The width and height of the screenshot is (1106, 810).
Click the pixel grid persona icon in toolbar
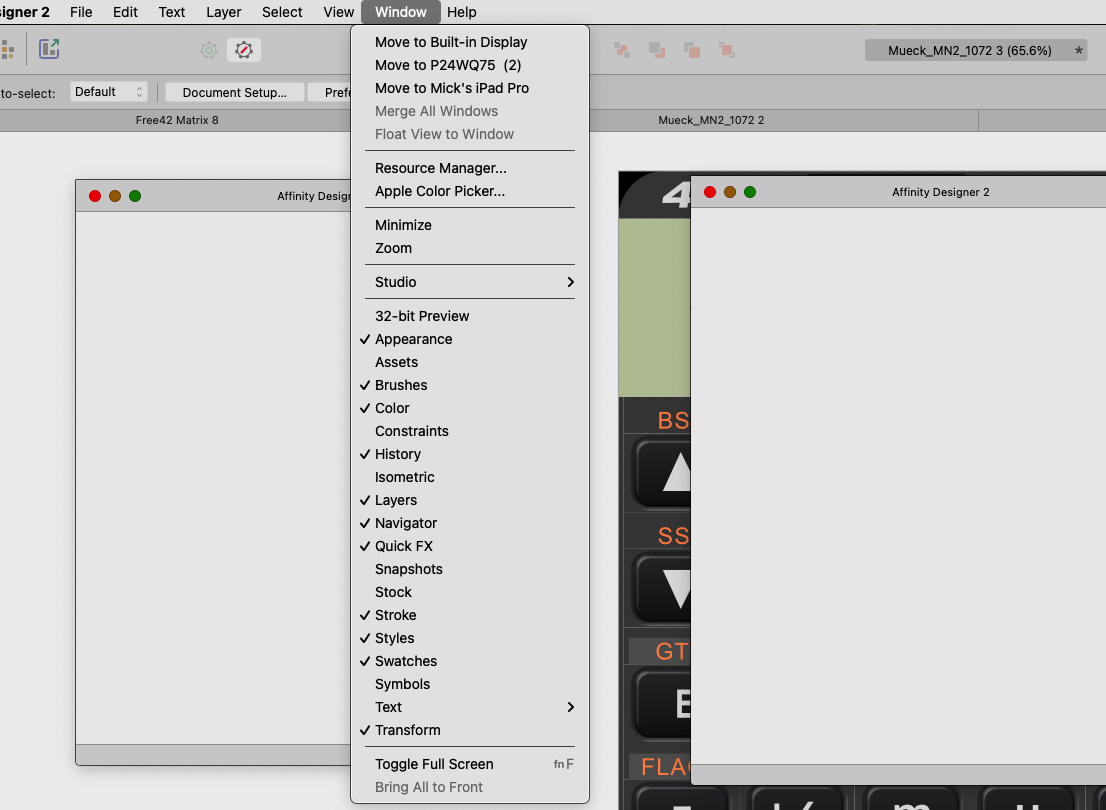coord(8,49)
